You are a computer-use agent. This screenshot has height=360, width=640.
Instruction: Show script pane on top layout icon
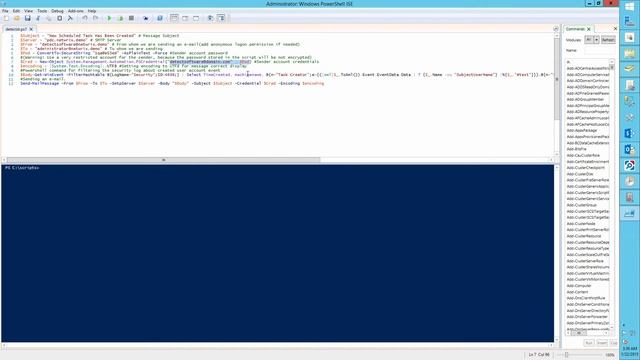174,18
